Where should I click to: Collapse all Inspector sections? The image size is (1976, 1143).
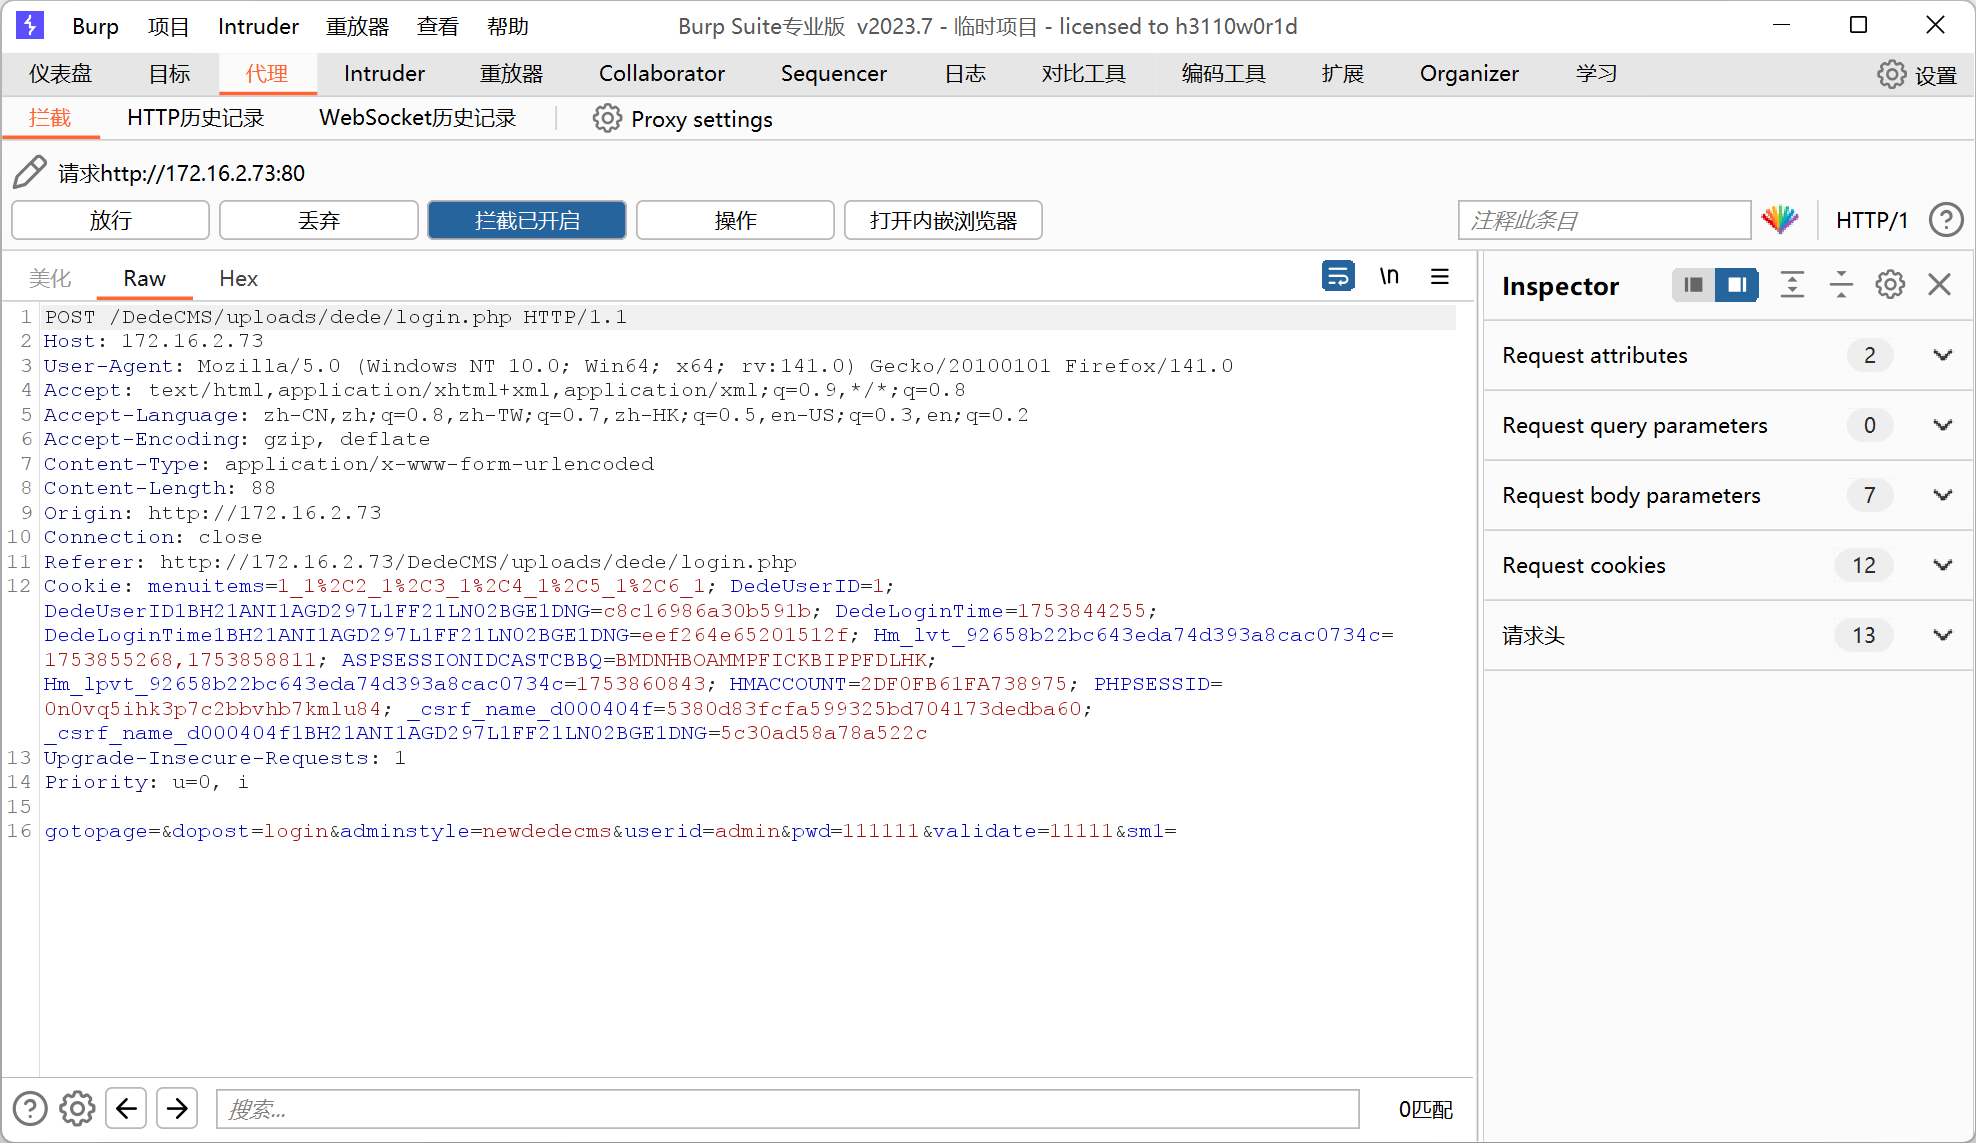tap(1841, 285)
